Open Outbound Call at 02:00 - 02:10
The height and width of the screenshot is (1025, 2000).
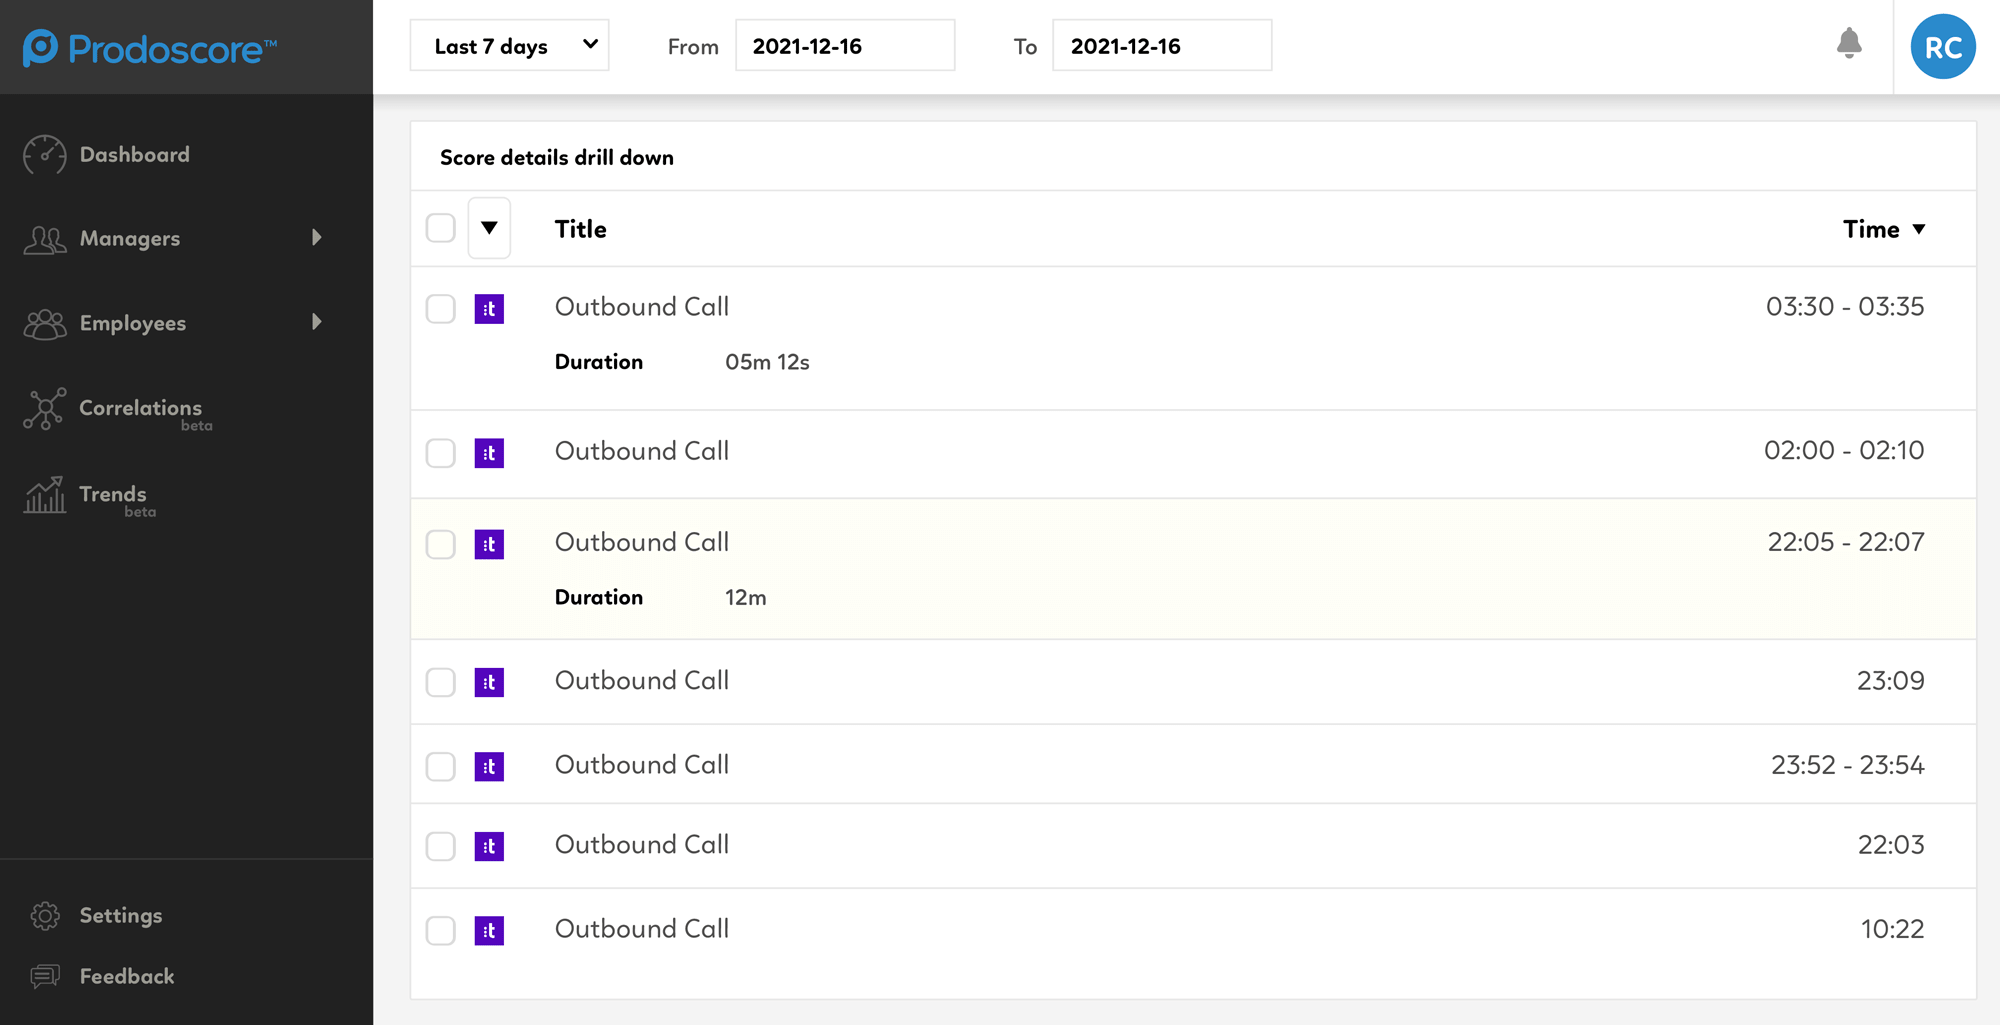pos(642,451)
